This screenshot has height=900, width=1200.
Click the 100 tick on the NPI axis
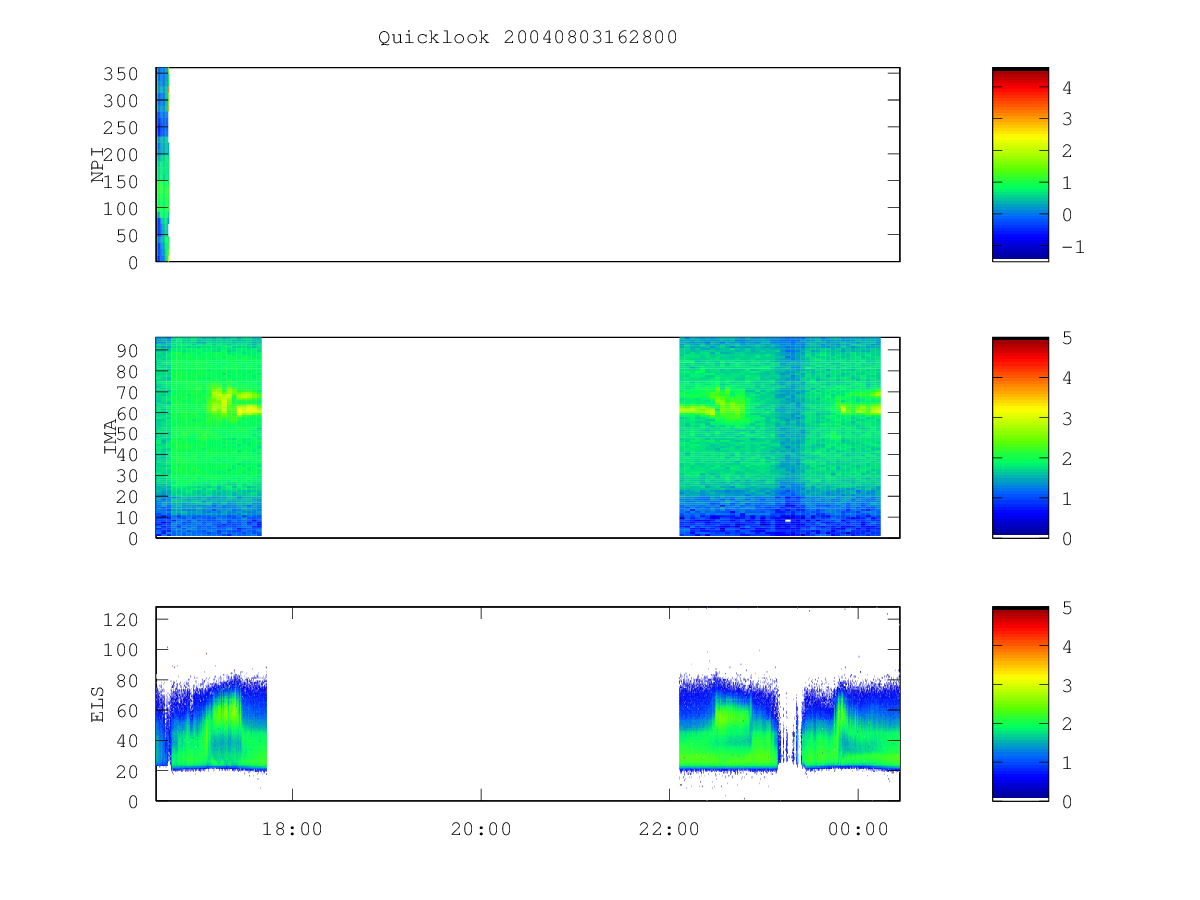point(119,209)
